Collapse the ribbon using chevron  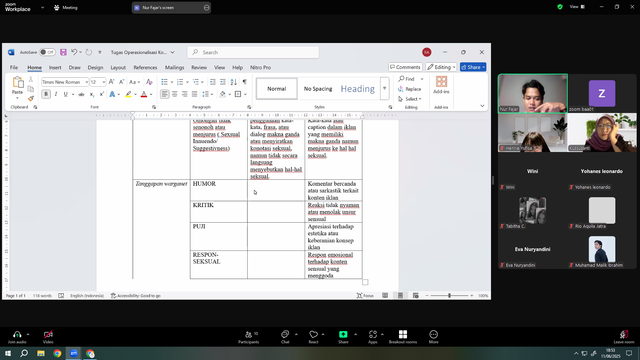[x=482, y=106]
